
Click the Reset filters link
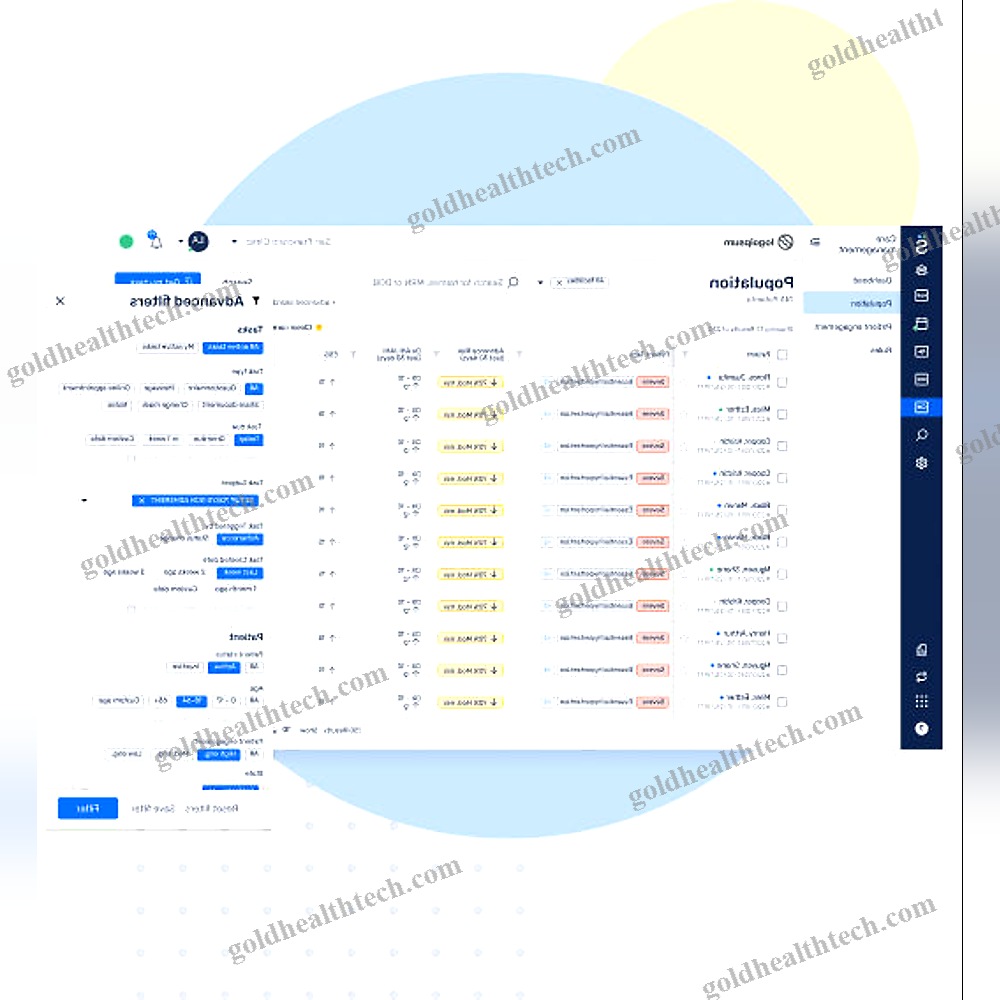tap(211, 808)
